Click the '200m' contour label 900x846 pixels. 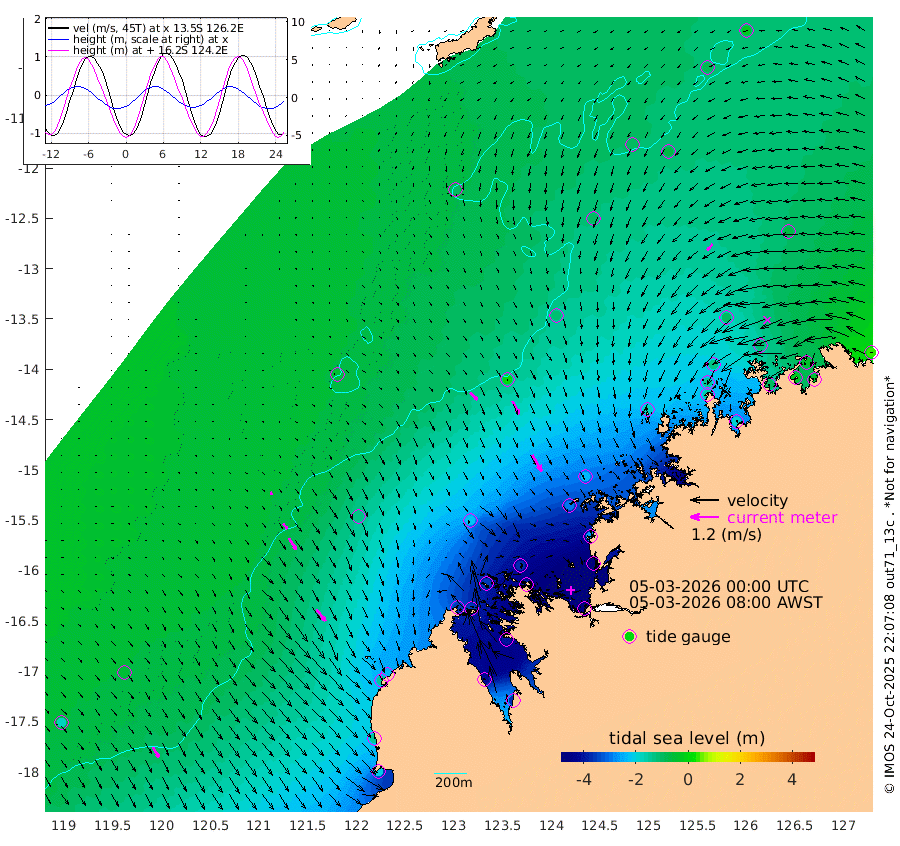453,782
